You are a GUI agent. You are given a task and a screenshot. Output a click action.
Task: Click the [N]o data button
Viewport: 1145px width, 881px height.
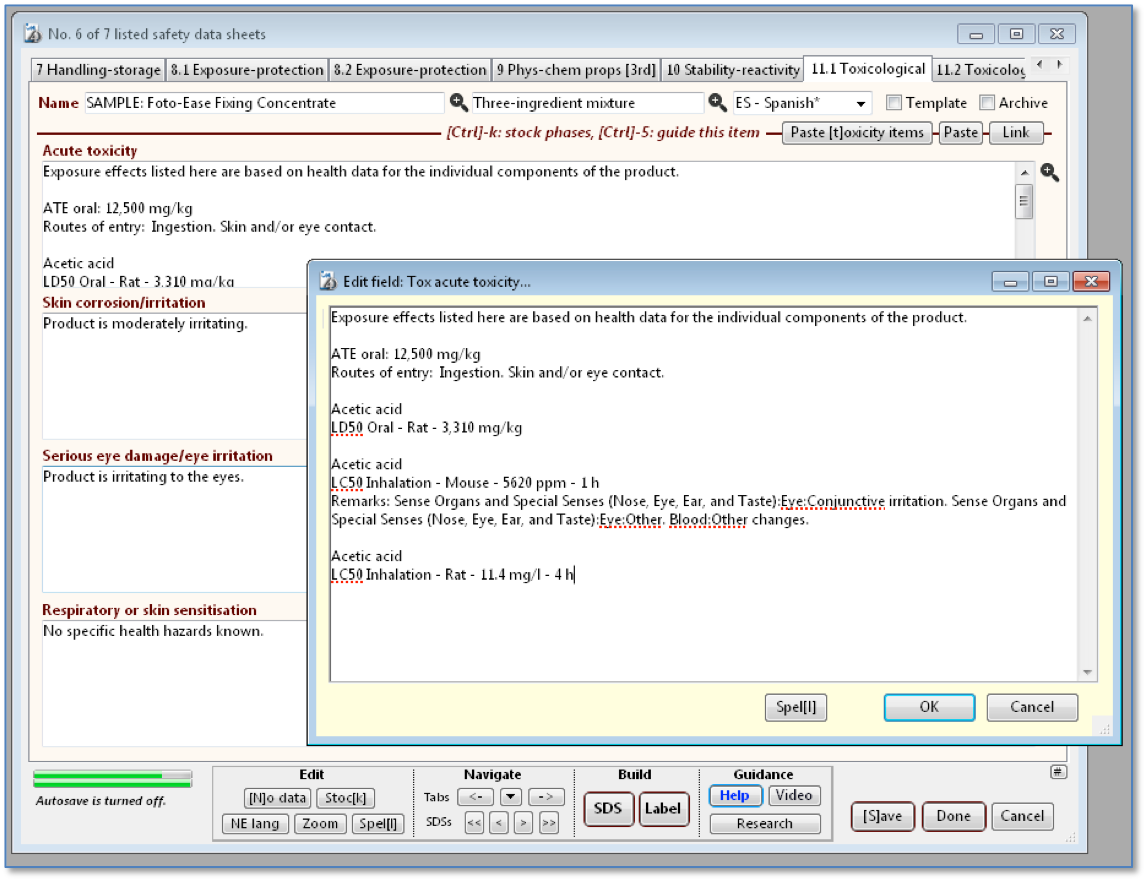(277, 798)
